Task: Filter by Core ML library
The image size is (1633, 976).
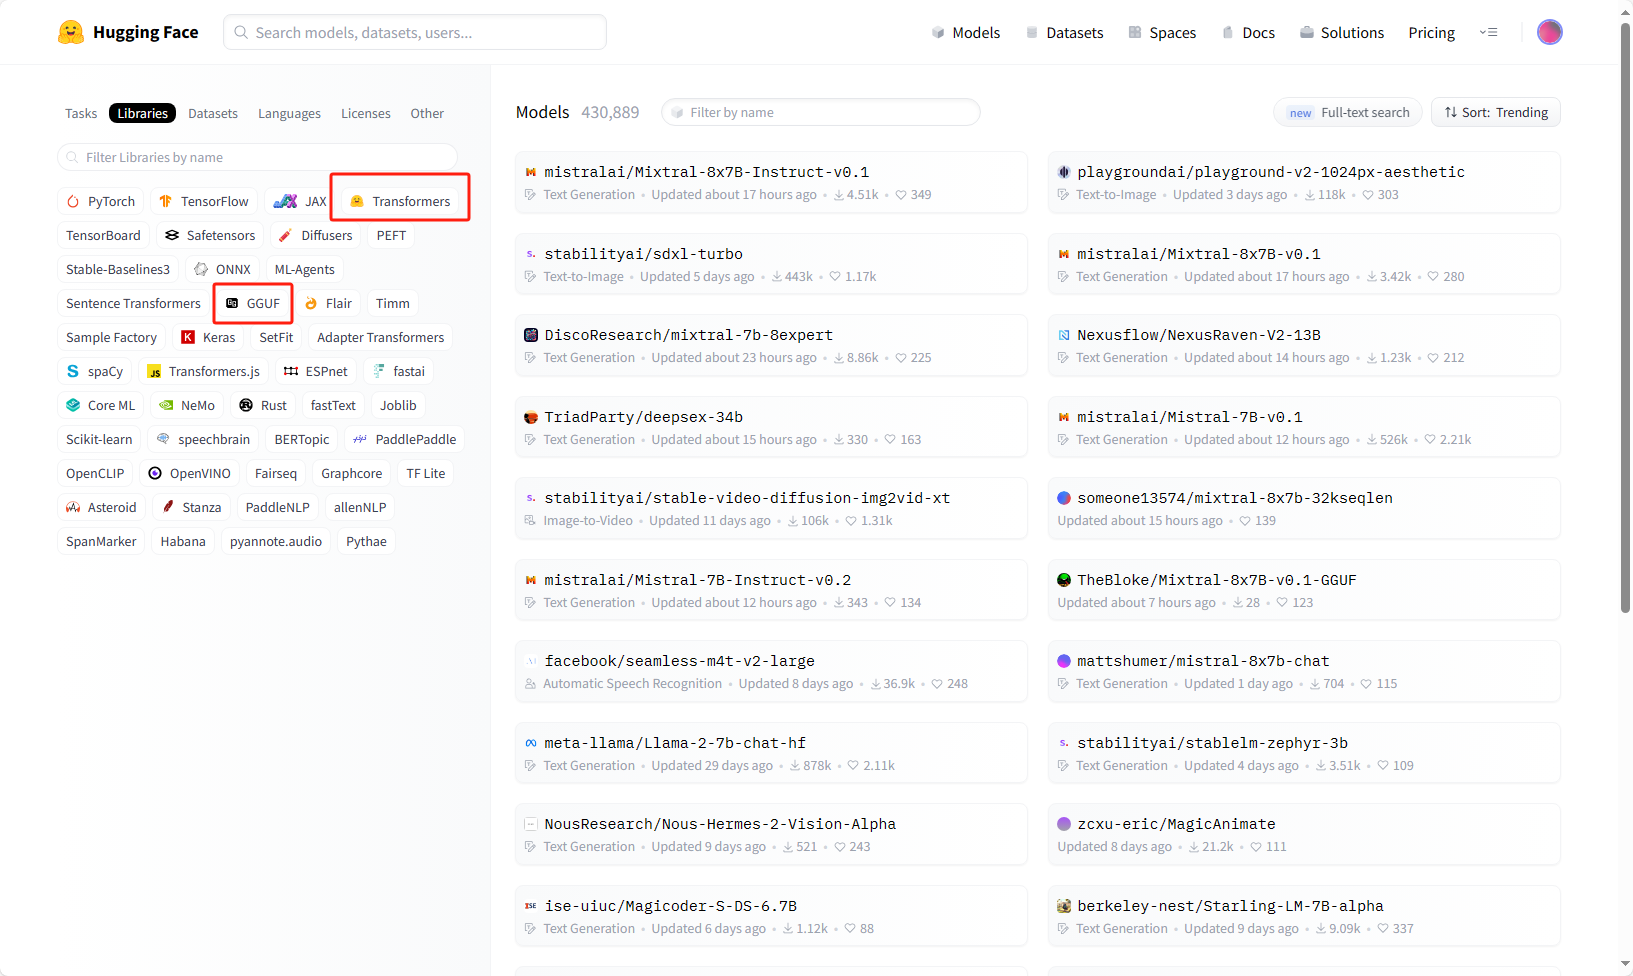Action: [x=101, y=405]
